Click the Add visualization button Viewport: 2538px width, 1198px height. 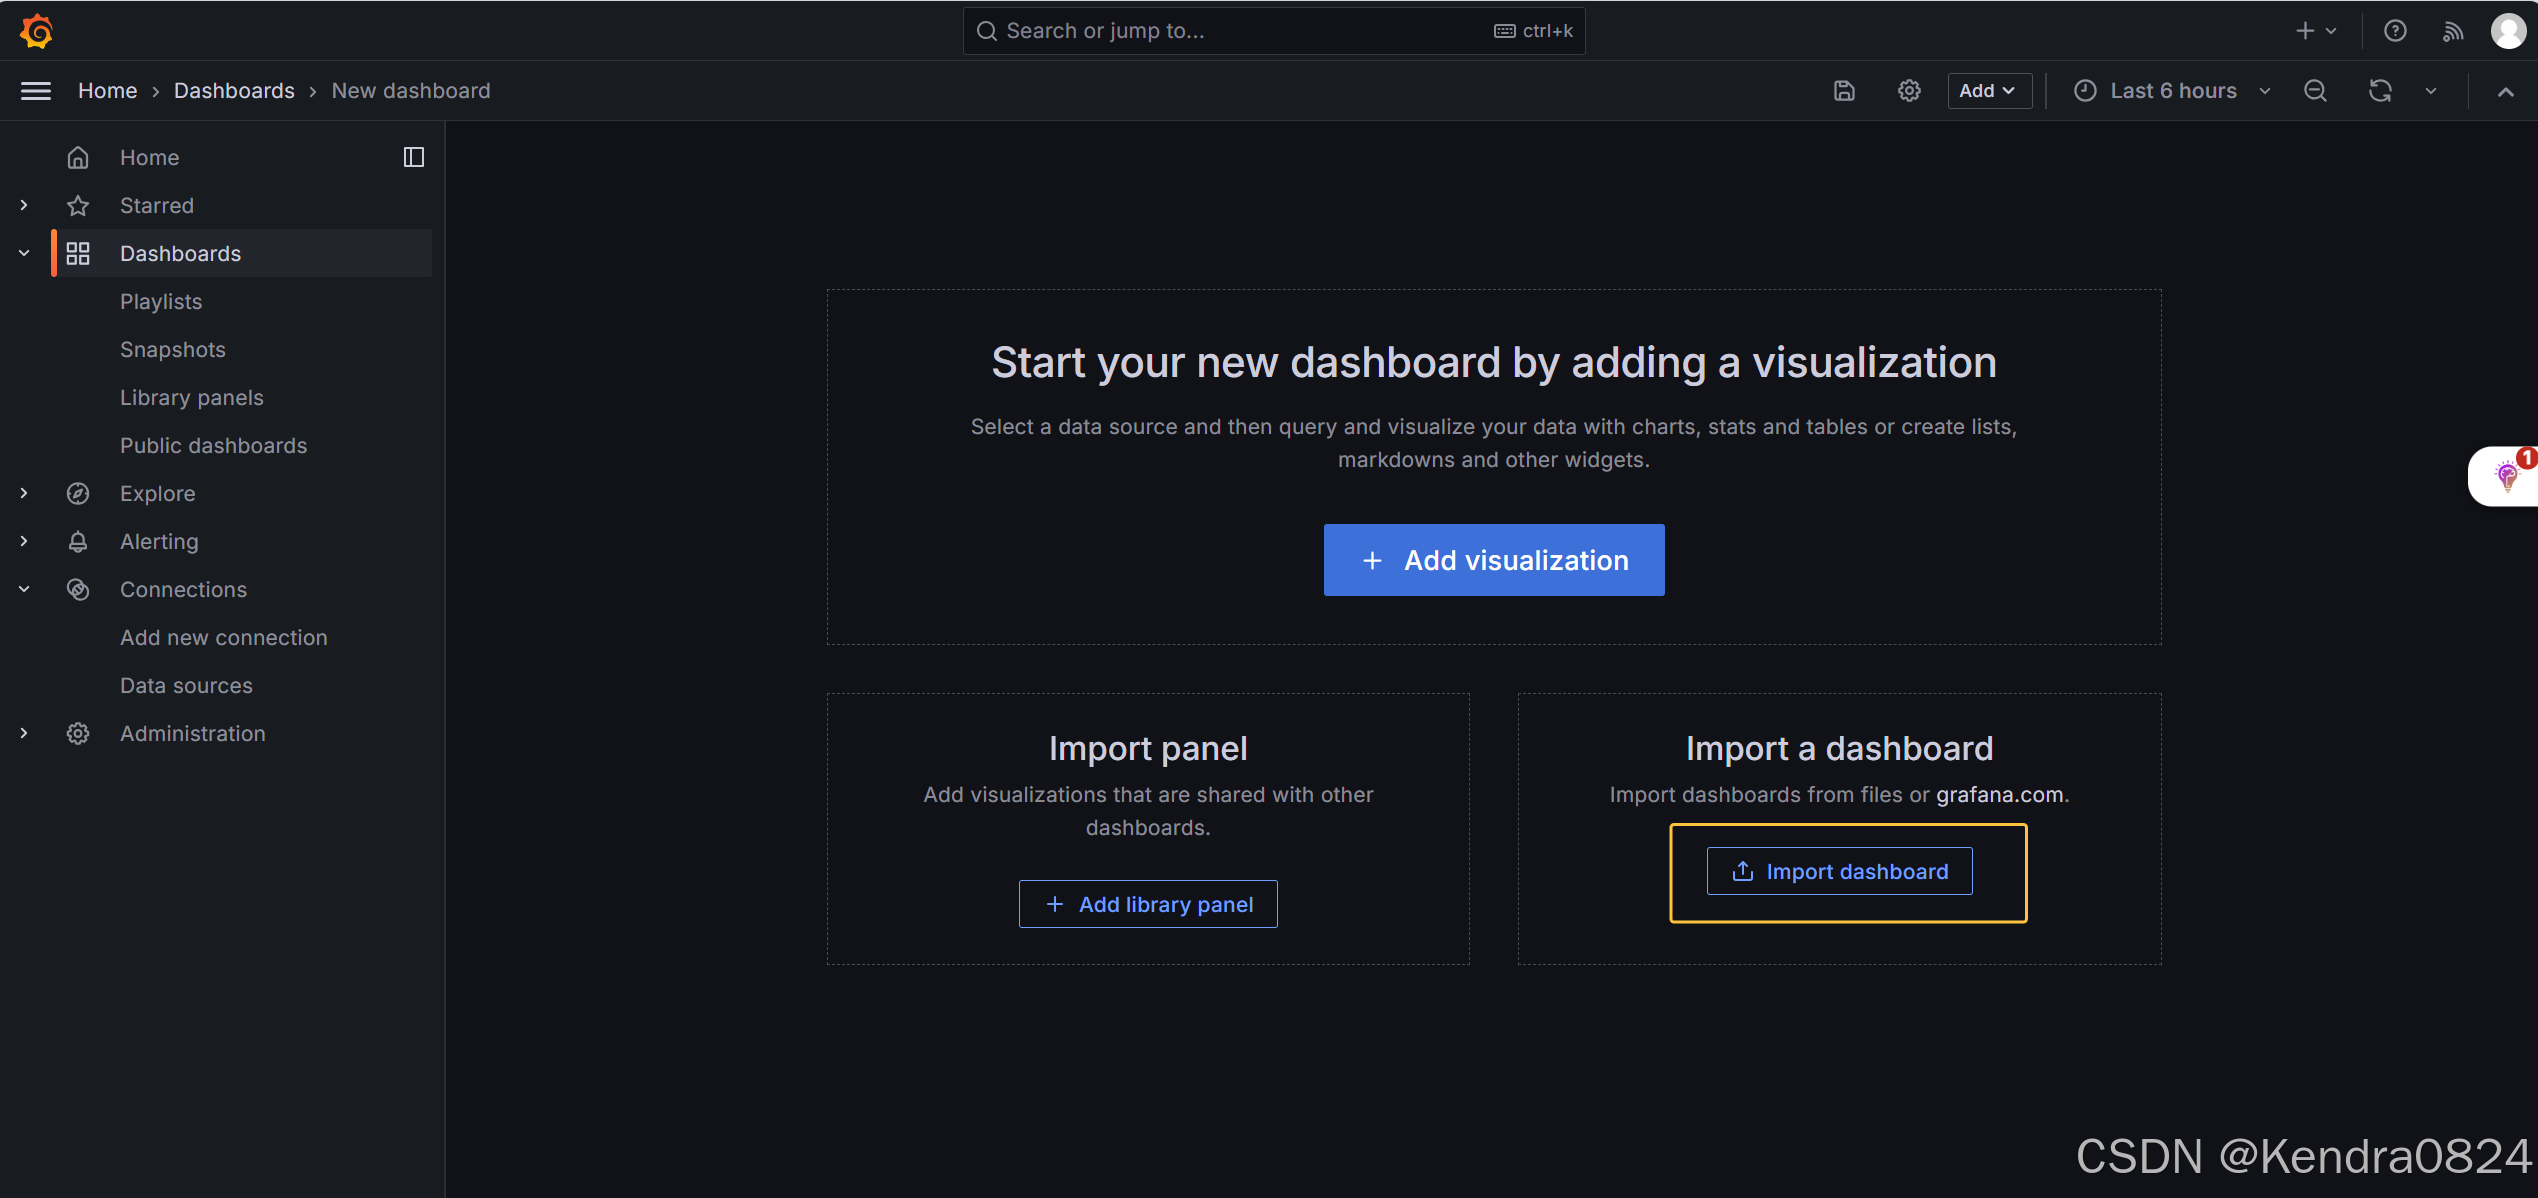coord(1493,560)
